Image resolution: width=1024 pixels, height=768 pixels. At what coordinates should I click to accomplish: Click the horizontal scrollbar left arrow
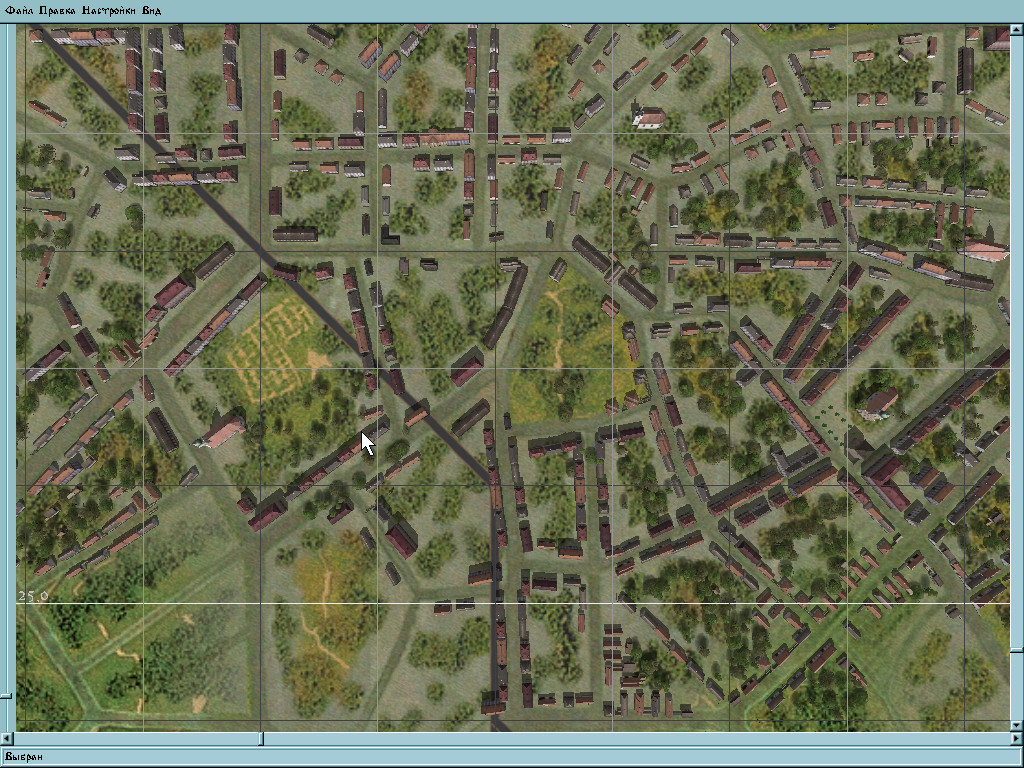pos(6,739)
